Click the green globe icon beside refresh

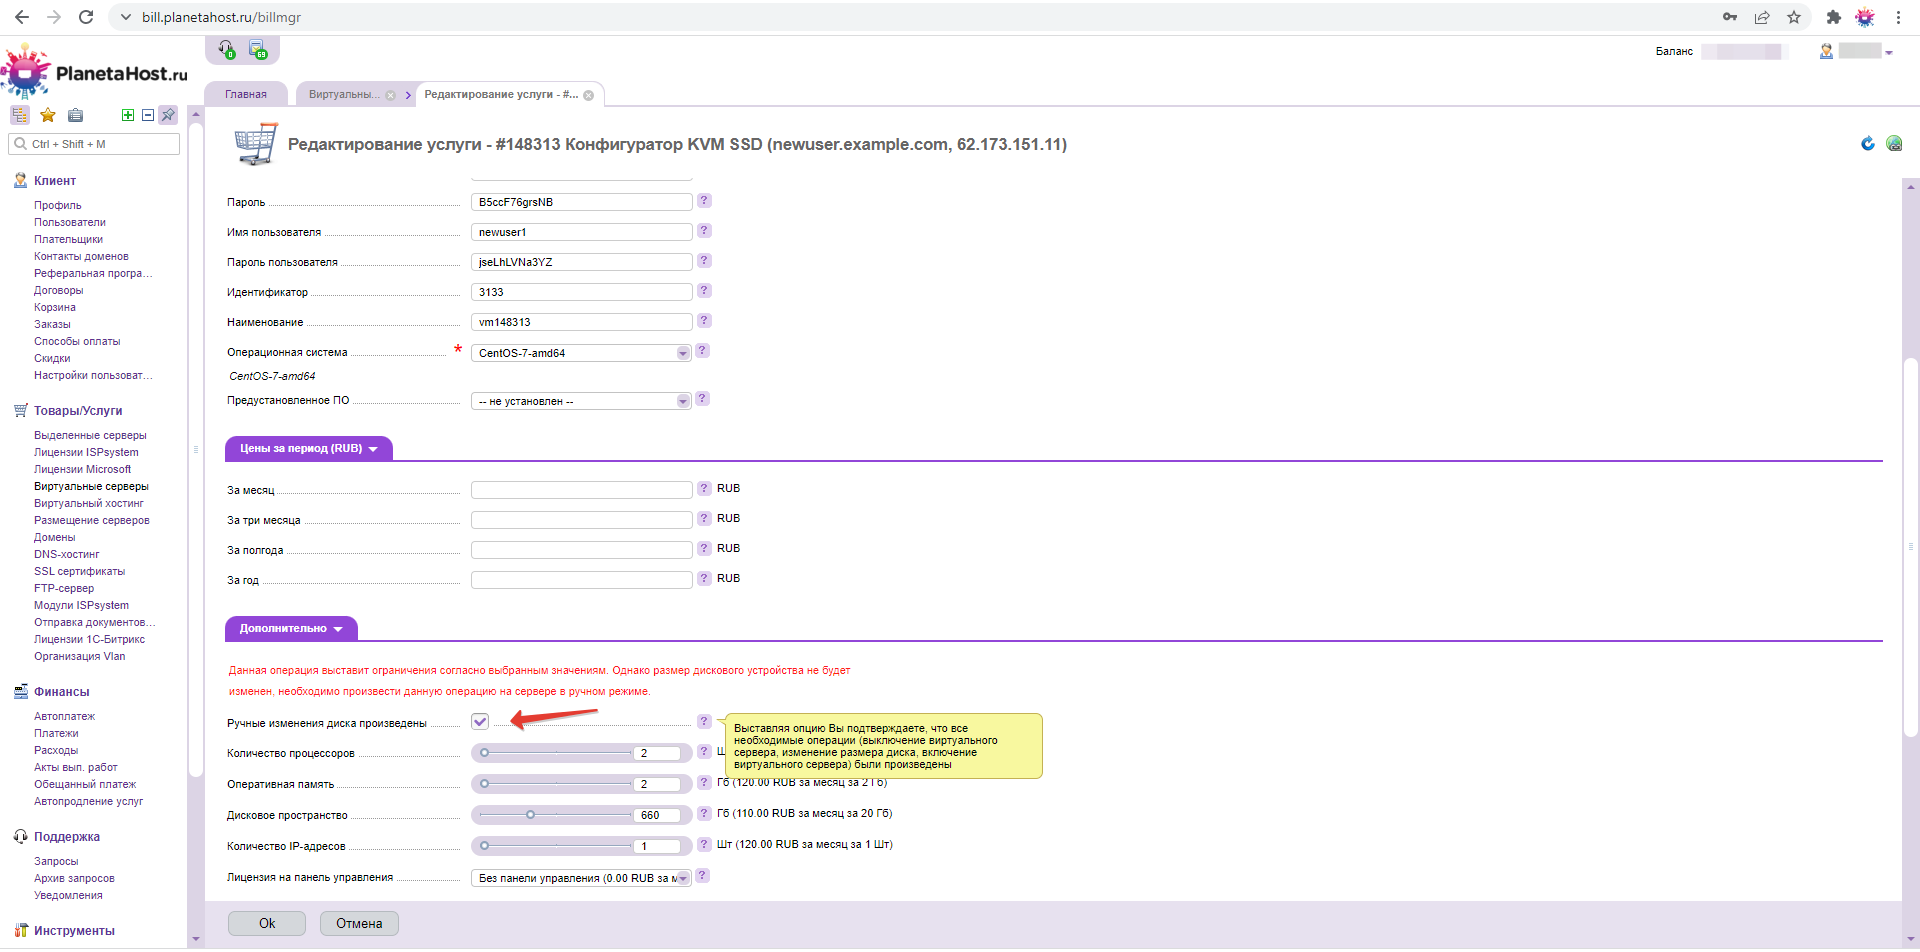1894,144
